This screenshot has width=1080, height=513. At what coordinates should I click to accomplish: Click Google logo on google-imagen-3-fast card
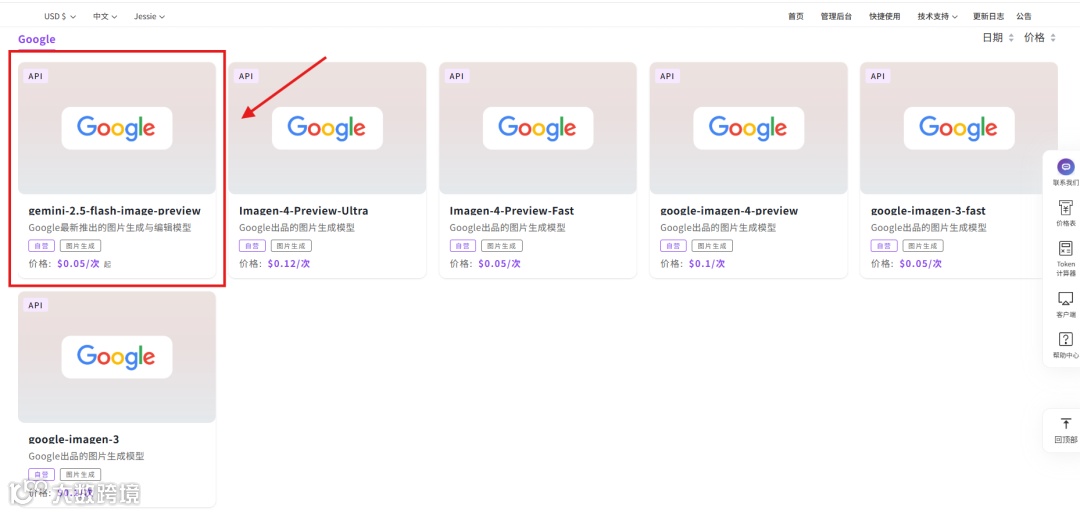pyautogui.click(x=959, y=128)
